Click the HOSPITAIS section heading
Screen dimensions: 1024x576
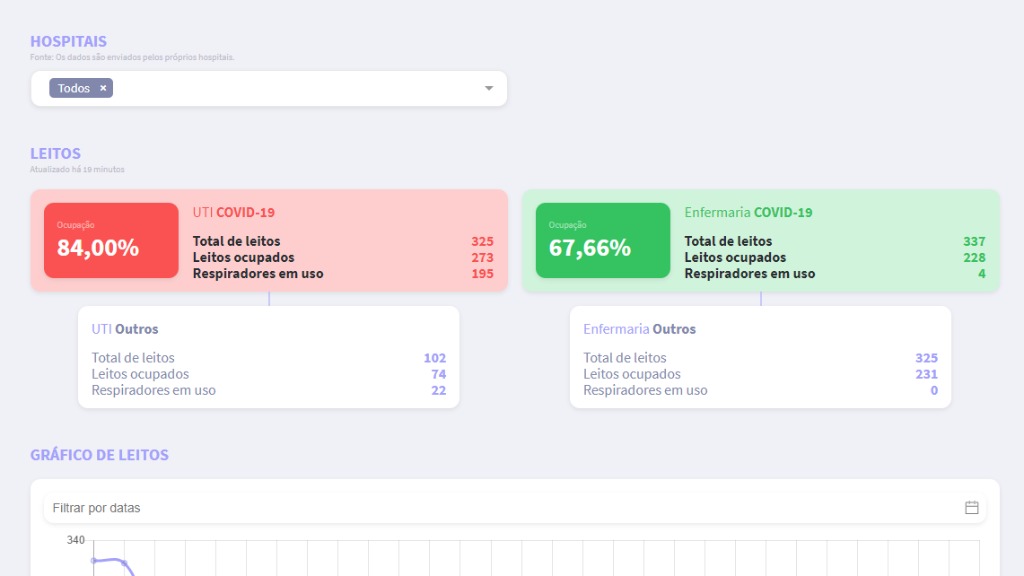(68, 42)
